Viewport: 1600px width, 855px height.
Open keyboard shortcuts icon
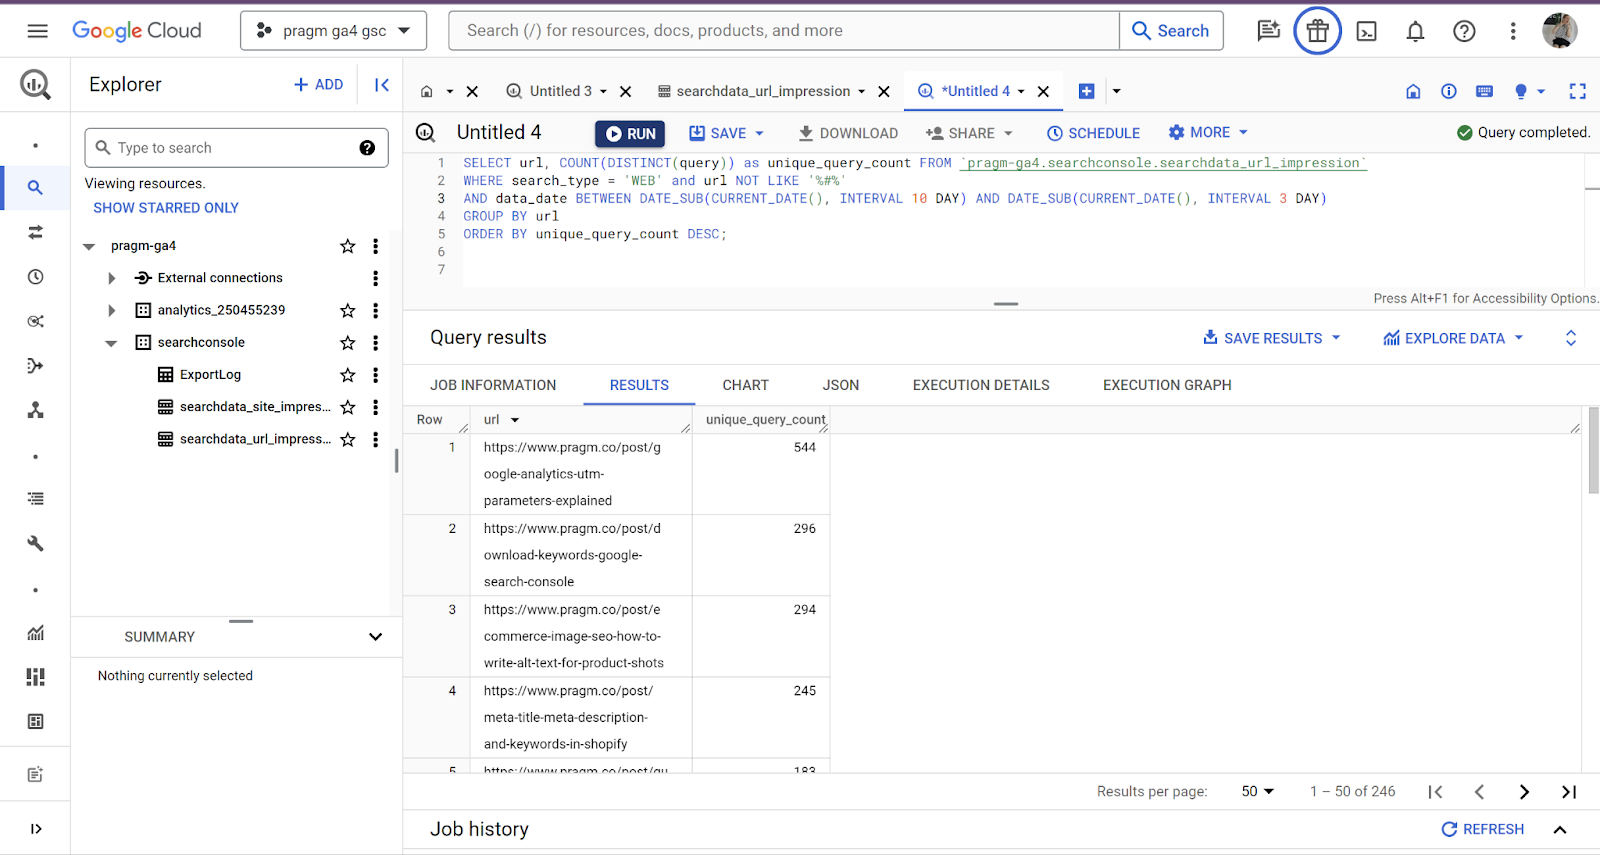1484,91
